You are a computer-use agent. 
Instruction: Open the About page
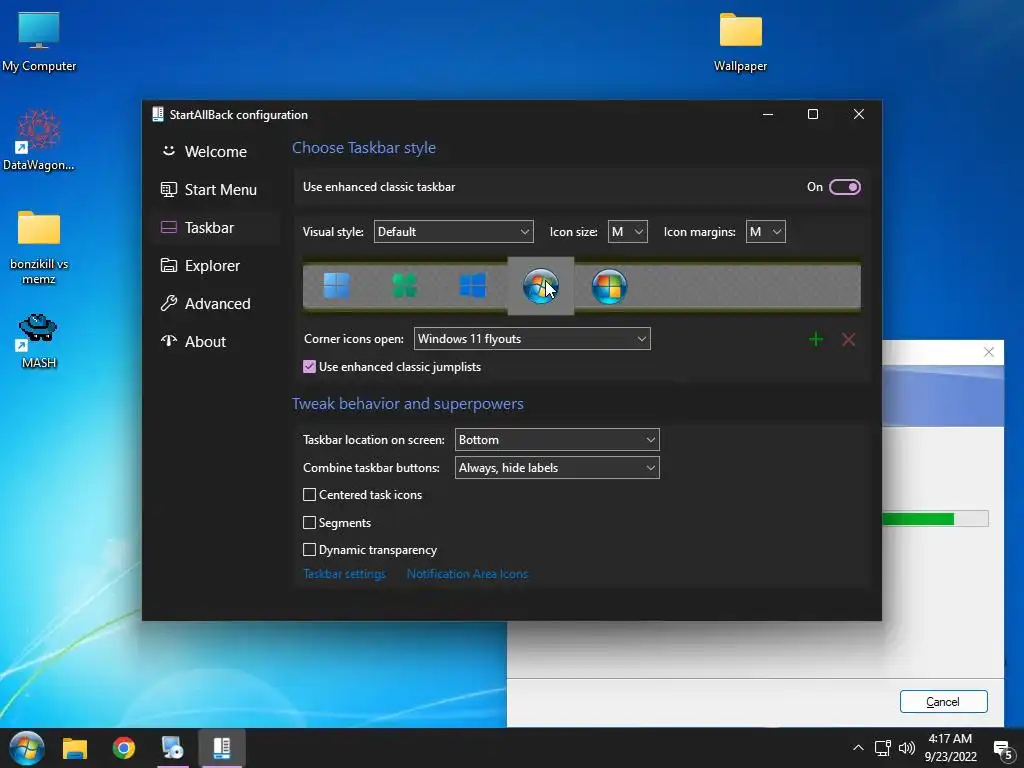pos(216,342)
